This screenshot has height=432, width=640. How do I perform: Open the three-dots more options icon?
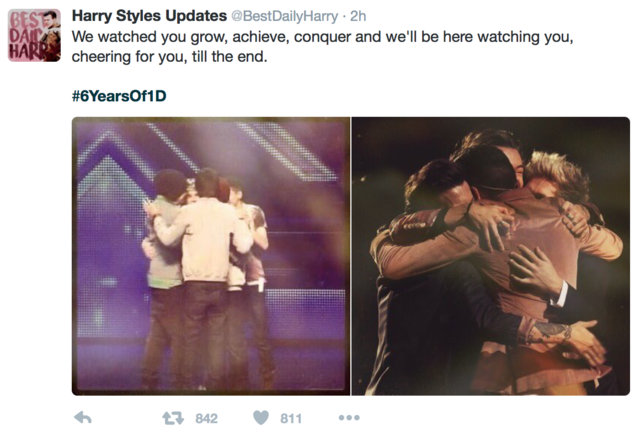click(x=349, y=417)
